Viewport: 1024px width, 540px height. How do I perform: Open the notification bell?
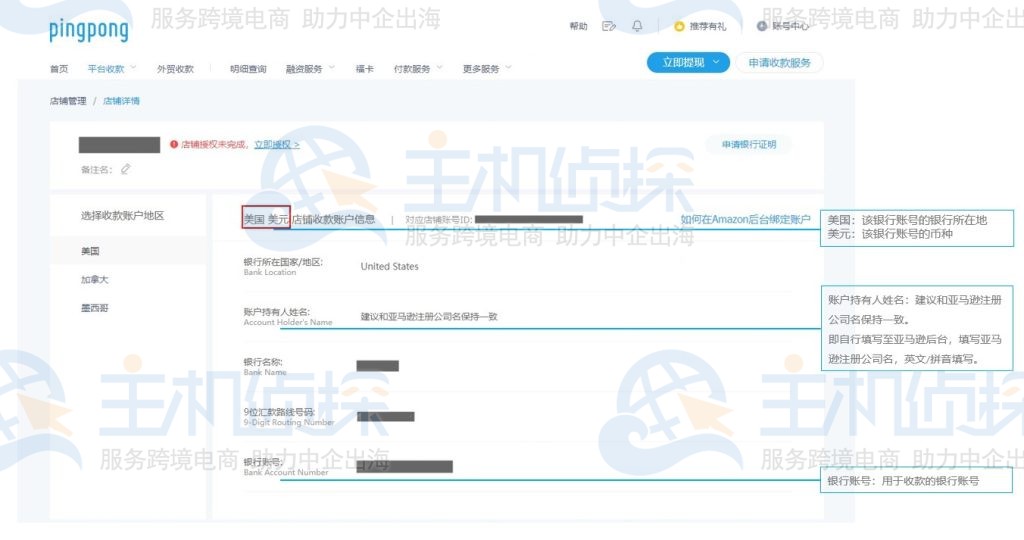tap(637, 26)
